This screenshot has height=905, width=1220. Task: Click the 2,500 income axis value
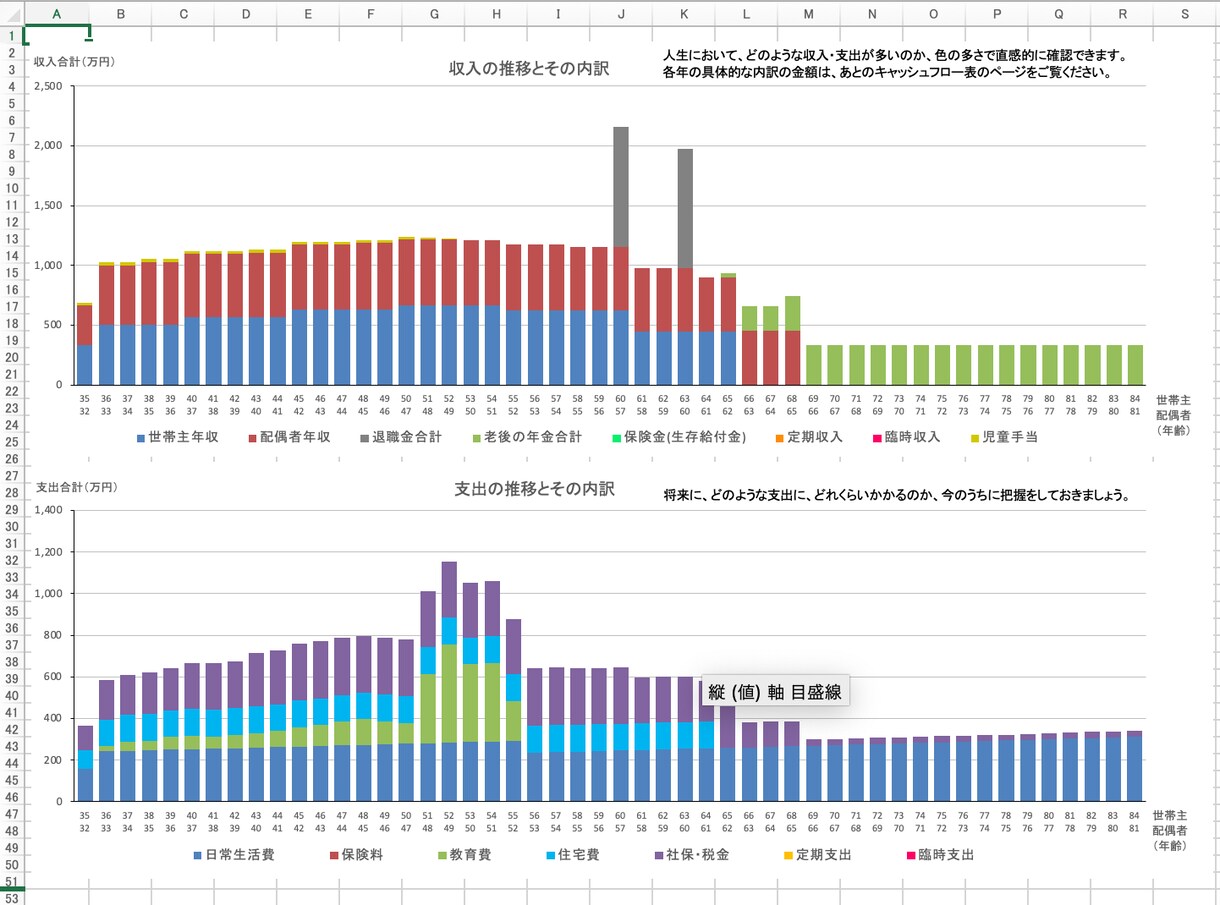coord(47,86)
